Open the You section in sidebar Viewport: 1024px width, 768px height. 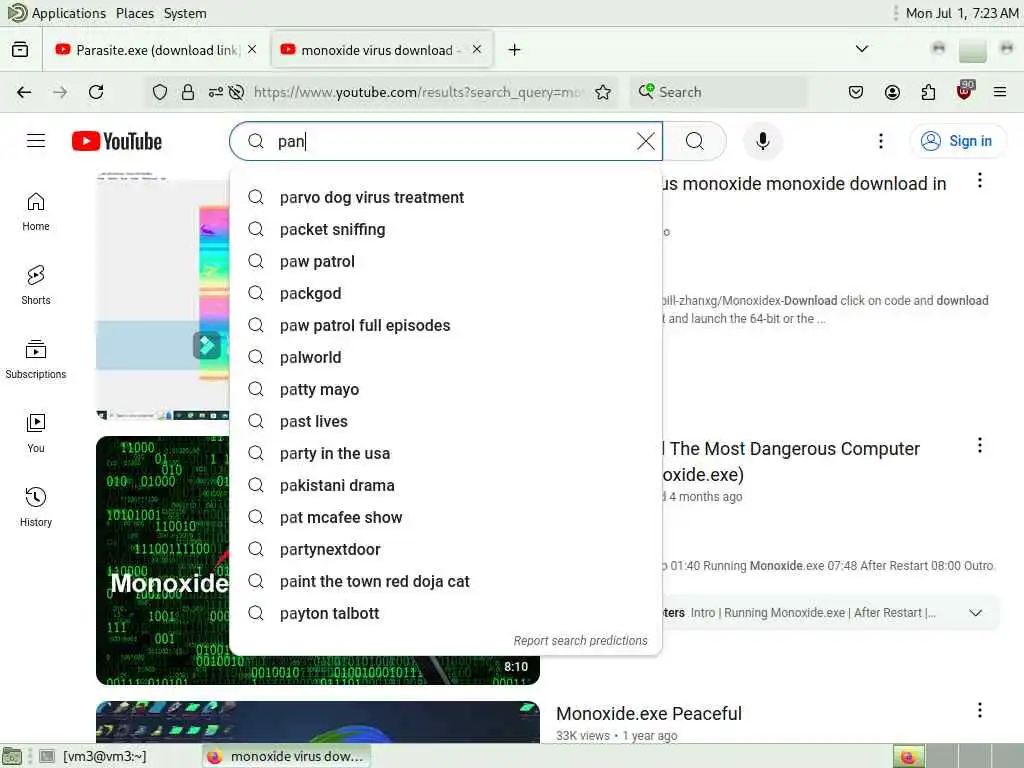(x=36, y=433)
